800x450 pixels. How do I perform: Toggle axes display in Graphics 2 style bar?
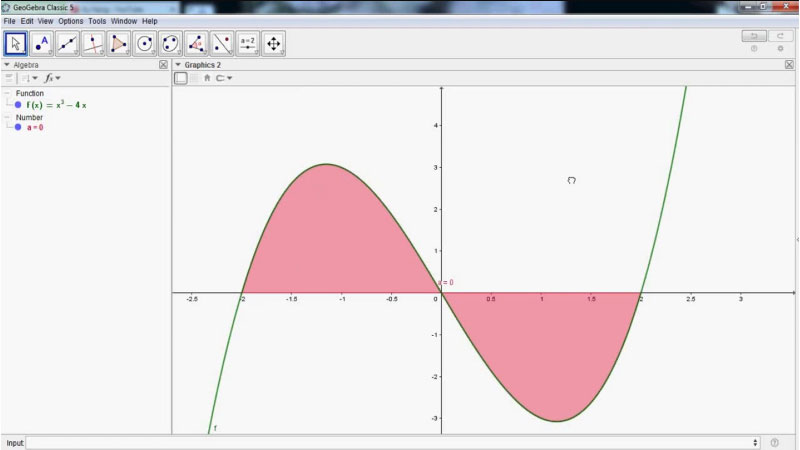point(181,78)
